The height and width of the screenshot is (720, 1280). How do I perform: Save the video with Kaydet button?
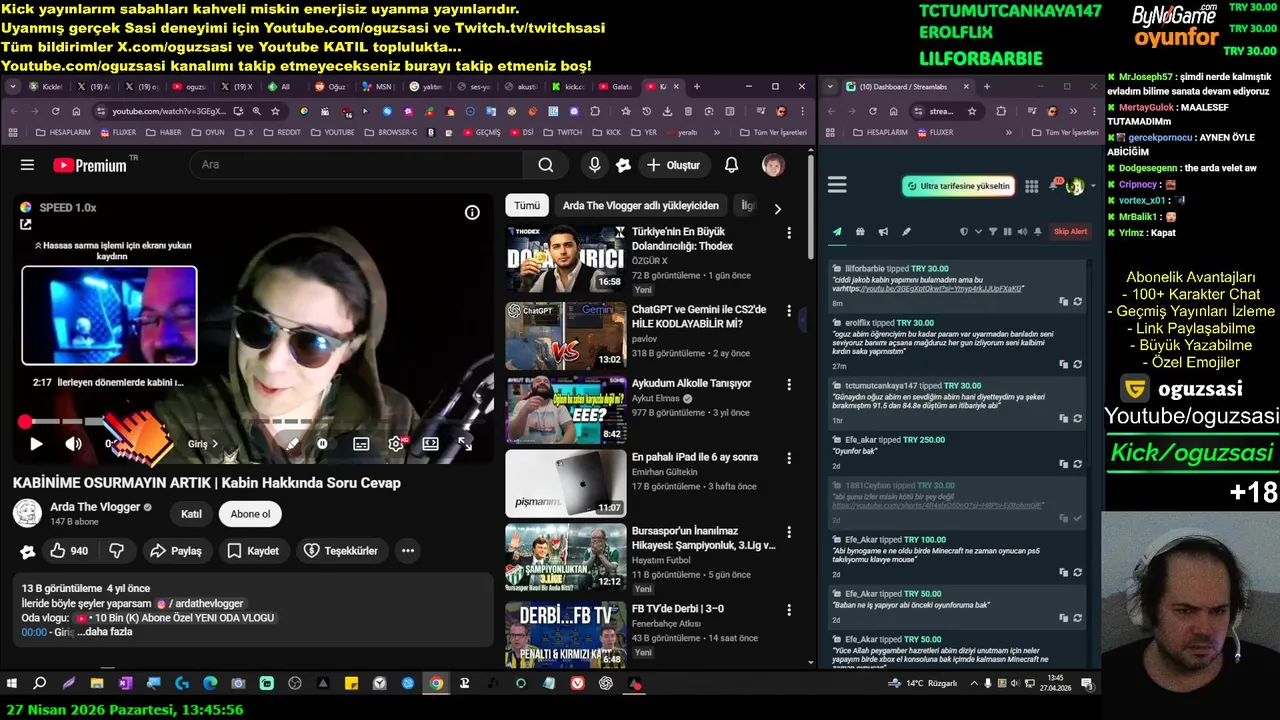pyautogui.click(x=253, y=551)
